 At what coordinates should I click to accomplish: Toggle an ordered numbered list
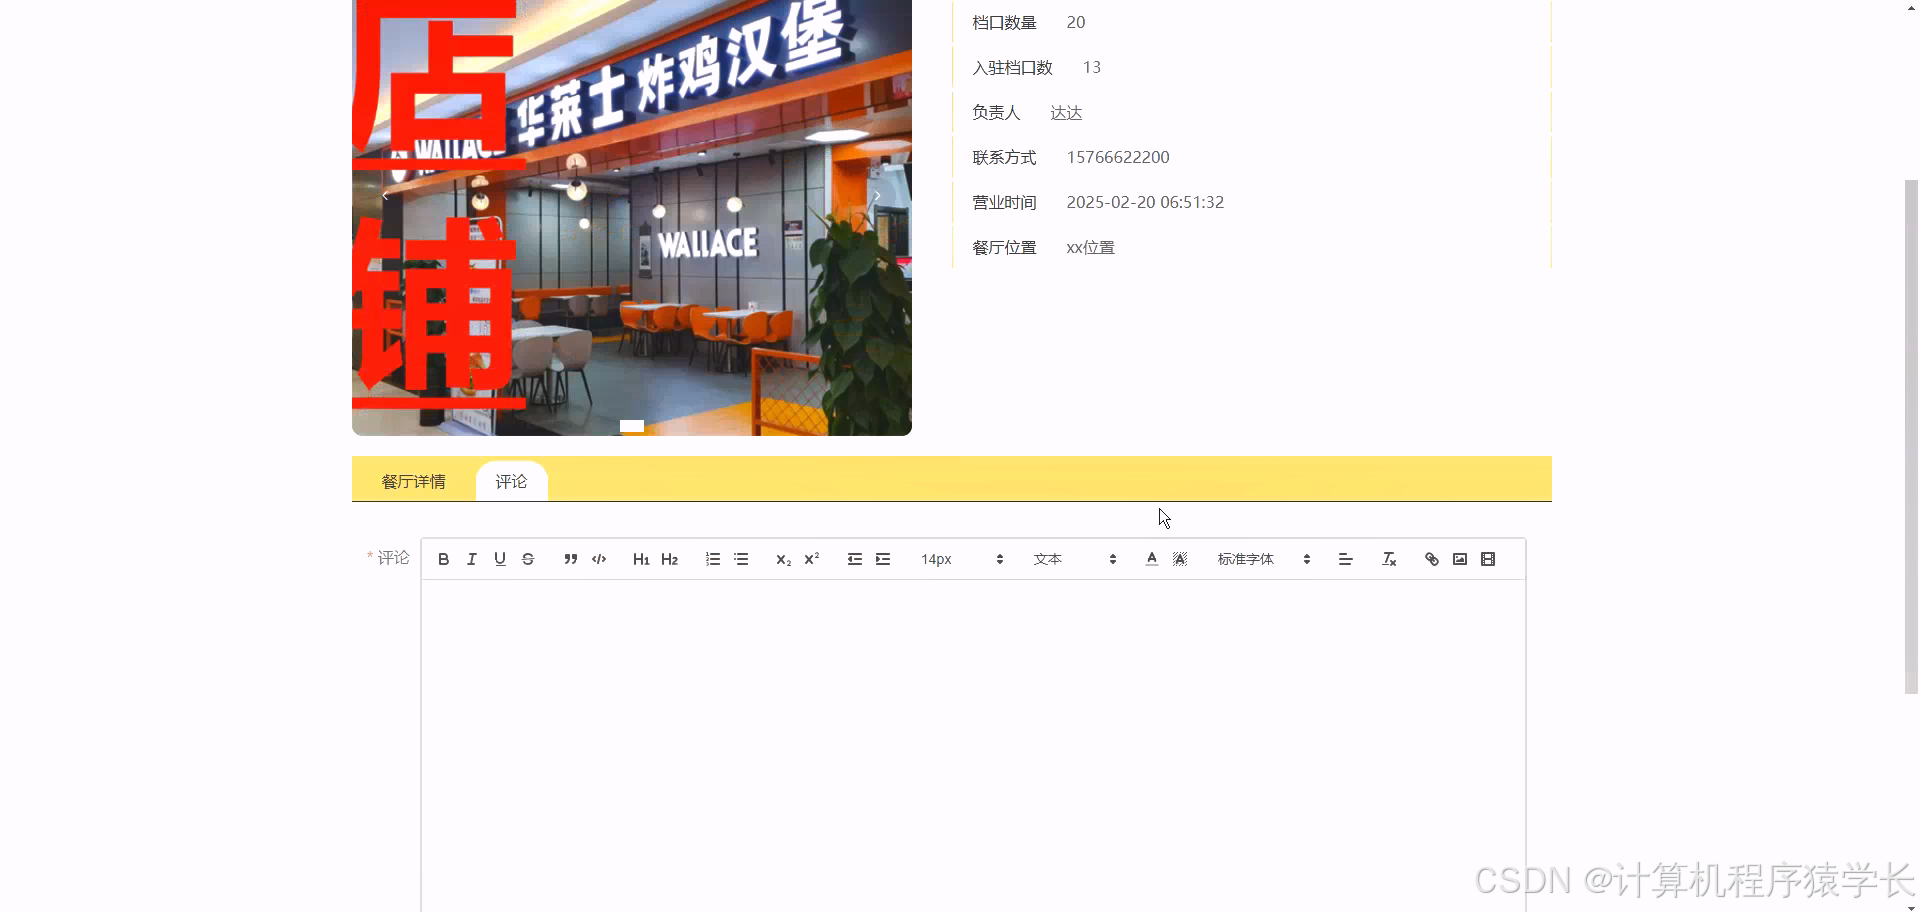pyautogui.click(x=712, y=559)
